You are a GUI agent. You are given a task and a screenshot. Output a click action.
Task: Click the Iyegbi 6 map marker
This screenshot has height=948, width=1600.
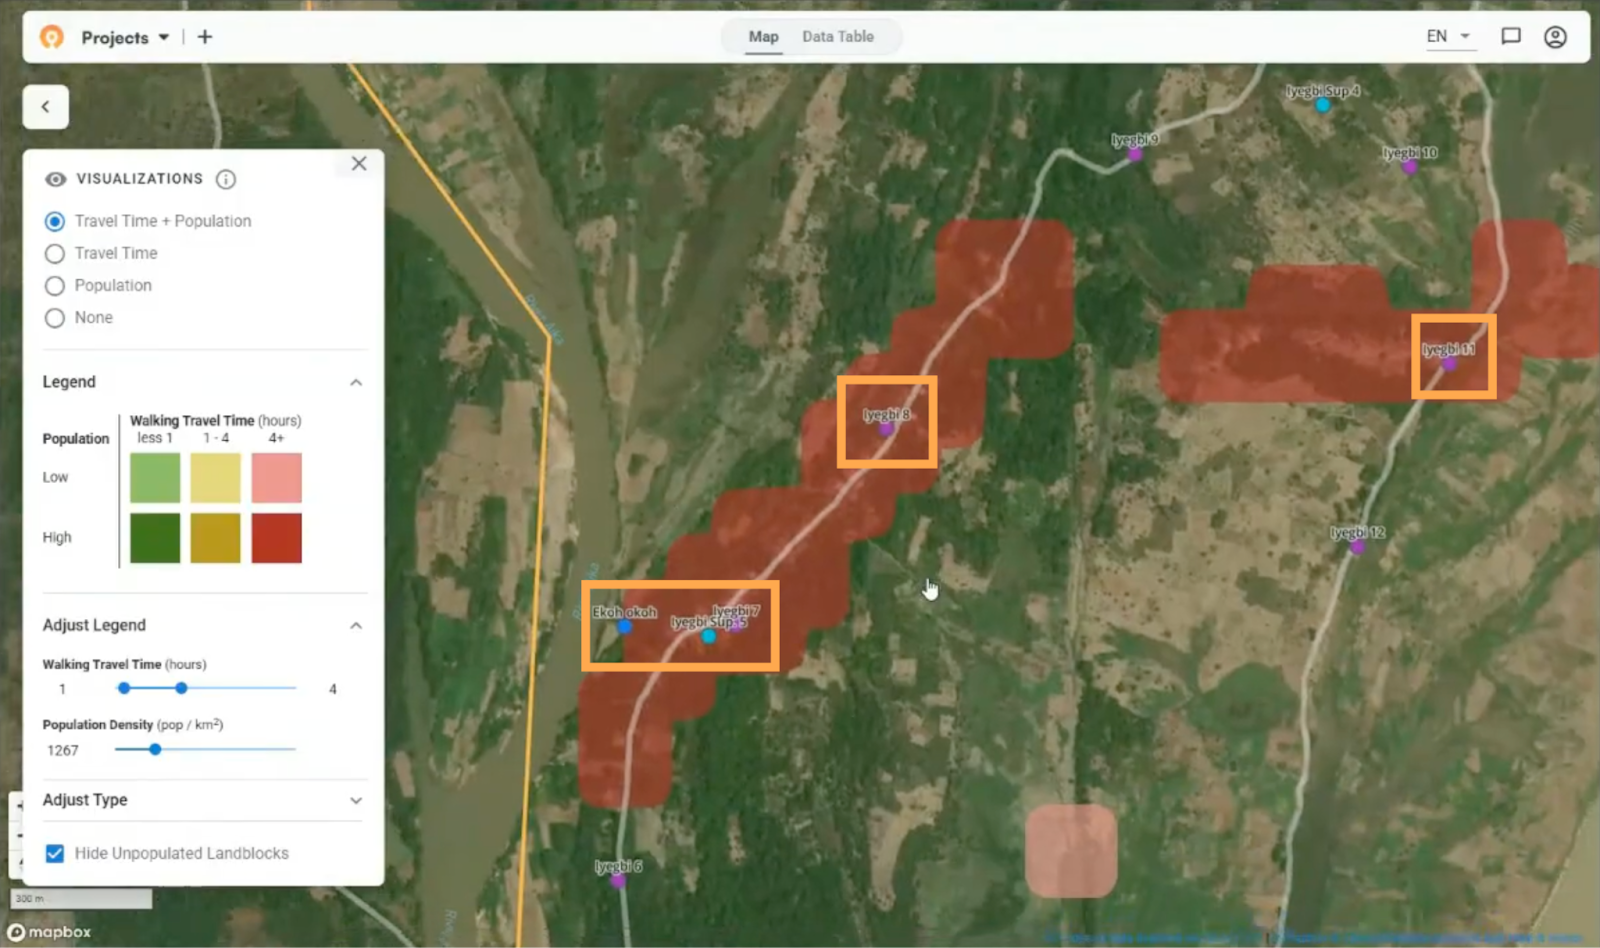[618, 881]
